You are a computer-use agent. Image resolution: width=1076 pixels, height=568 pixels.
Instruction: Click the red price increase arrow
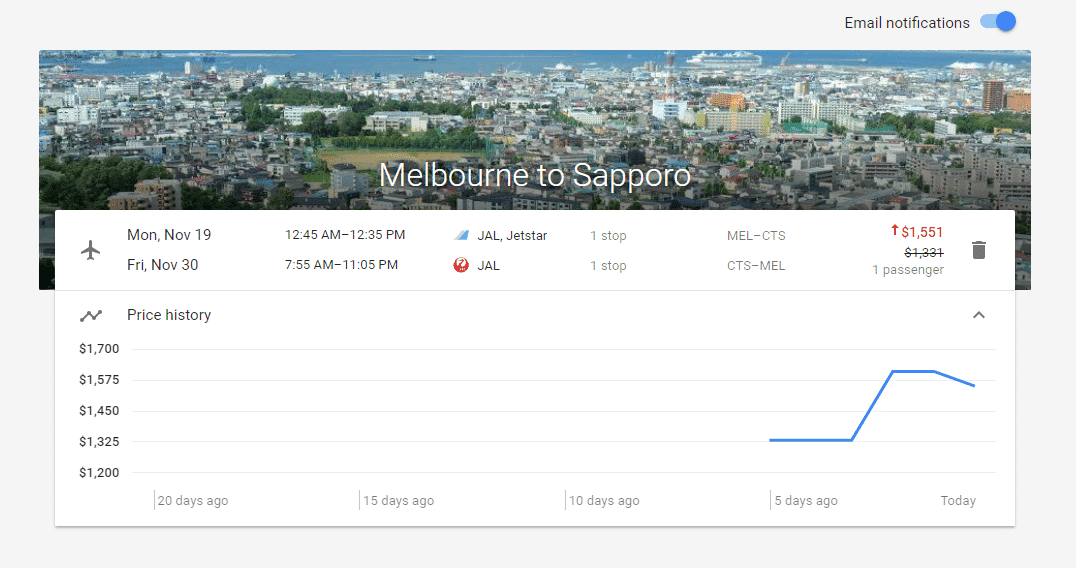895,230
